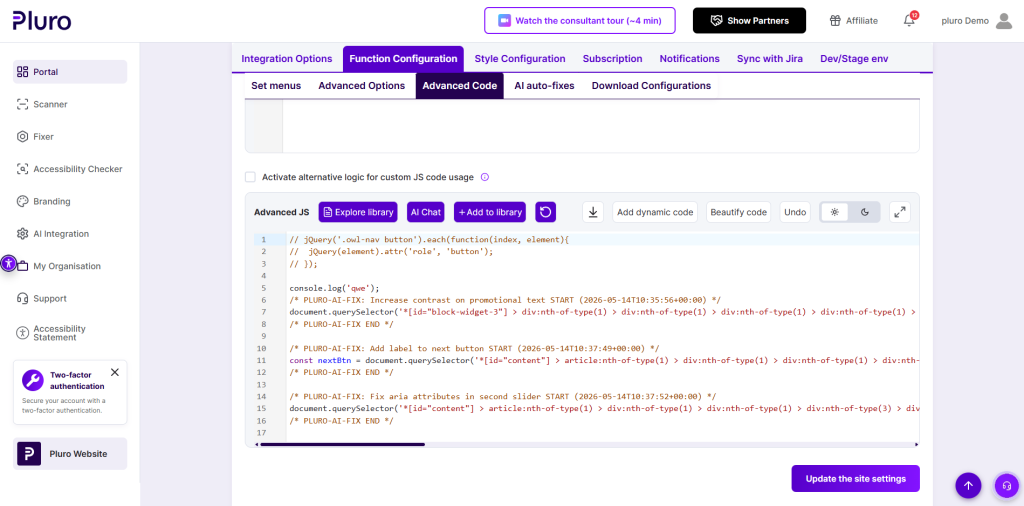1024x506 pixels.
Task: Open the Sync with Jira tab
Action: click(x=770, y=59)
